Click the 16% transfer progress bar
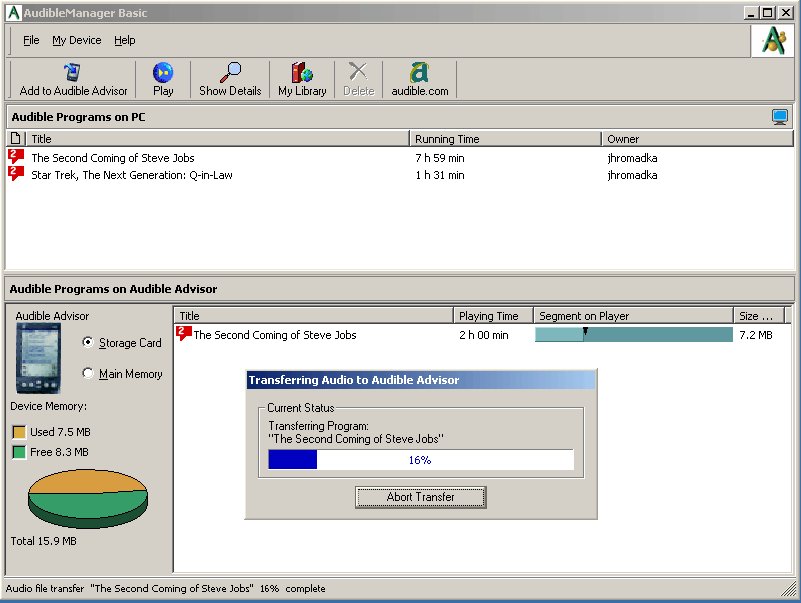 (x=421, y=459)
